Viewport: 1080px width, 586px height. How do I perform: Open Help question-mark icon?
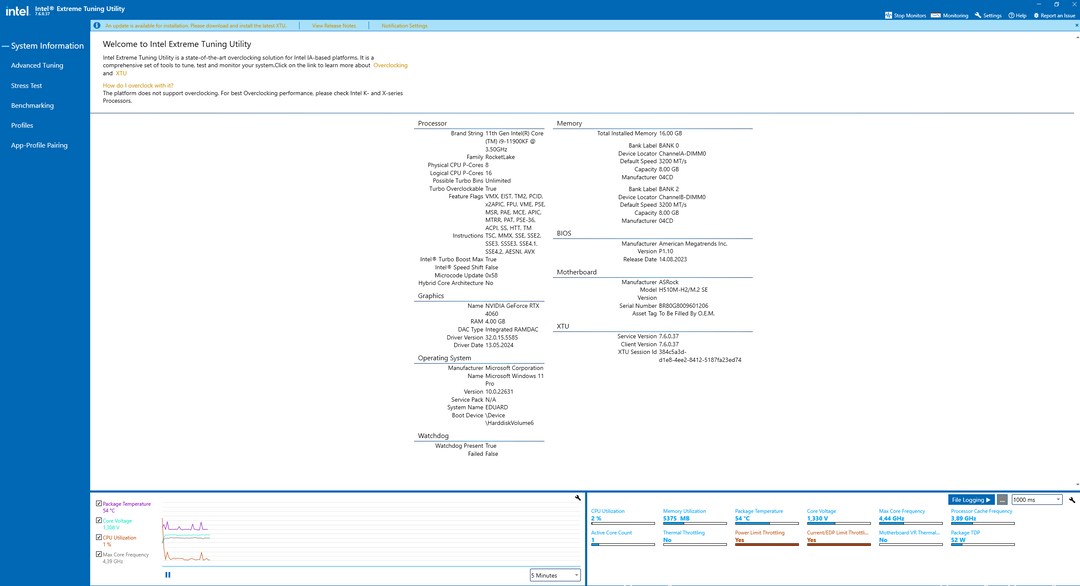coord(1011,15)
